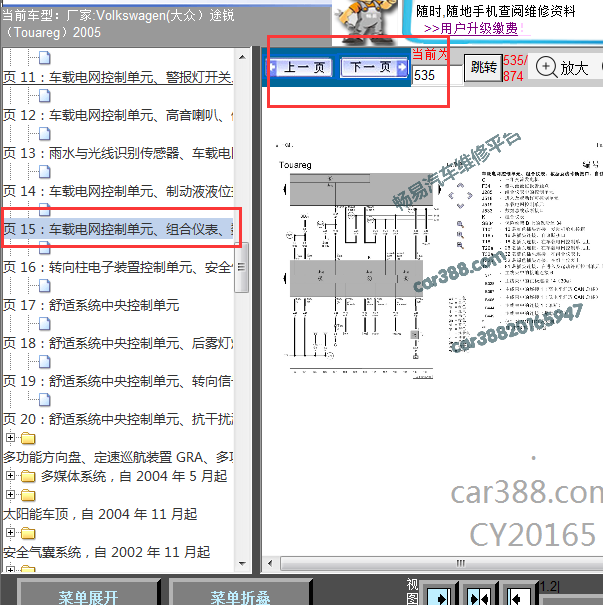Select 多媒体系统，自 2004 年 5 月起 row

coord(134,476)
